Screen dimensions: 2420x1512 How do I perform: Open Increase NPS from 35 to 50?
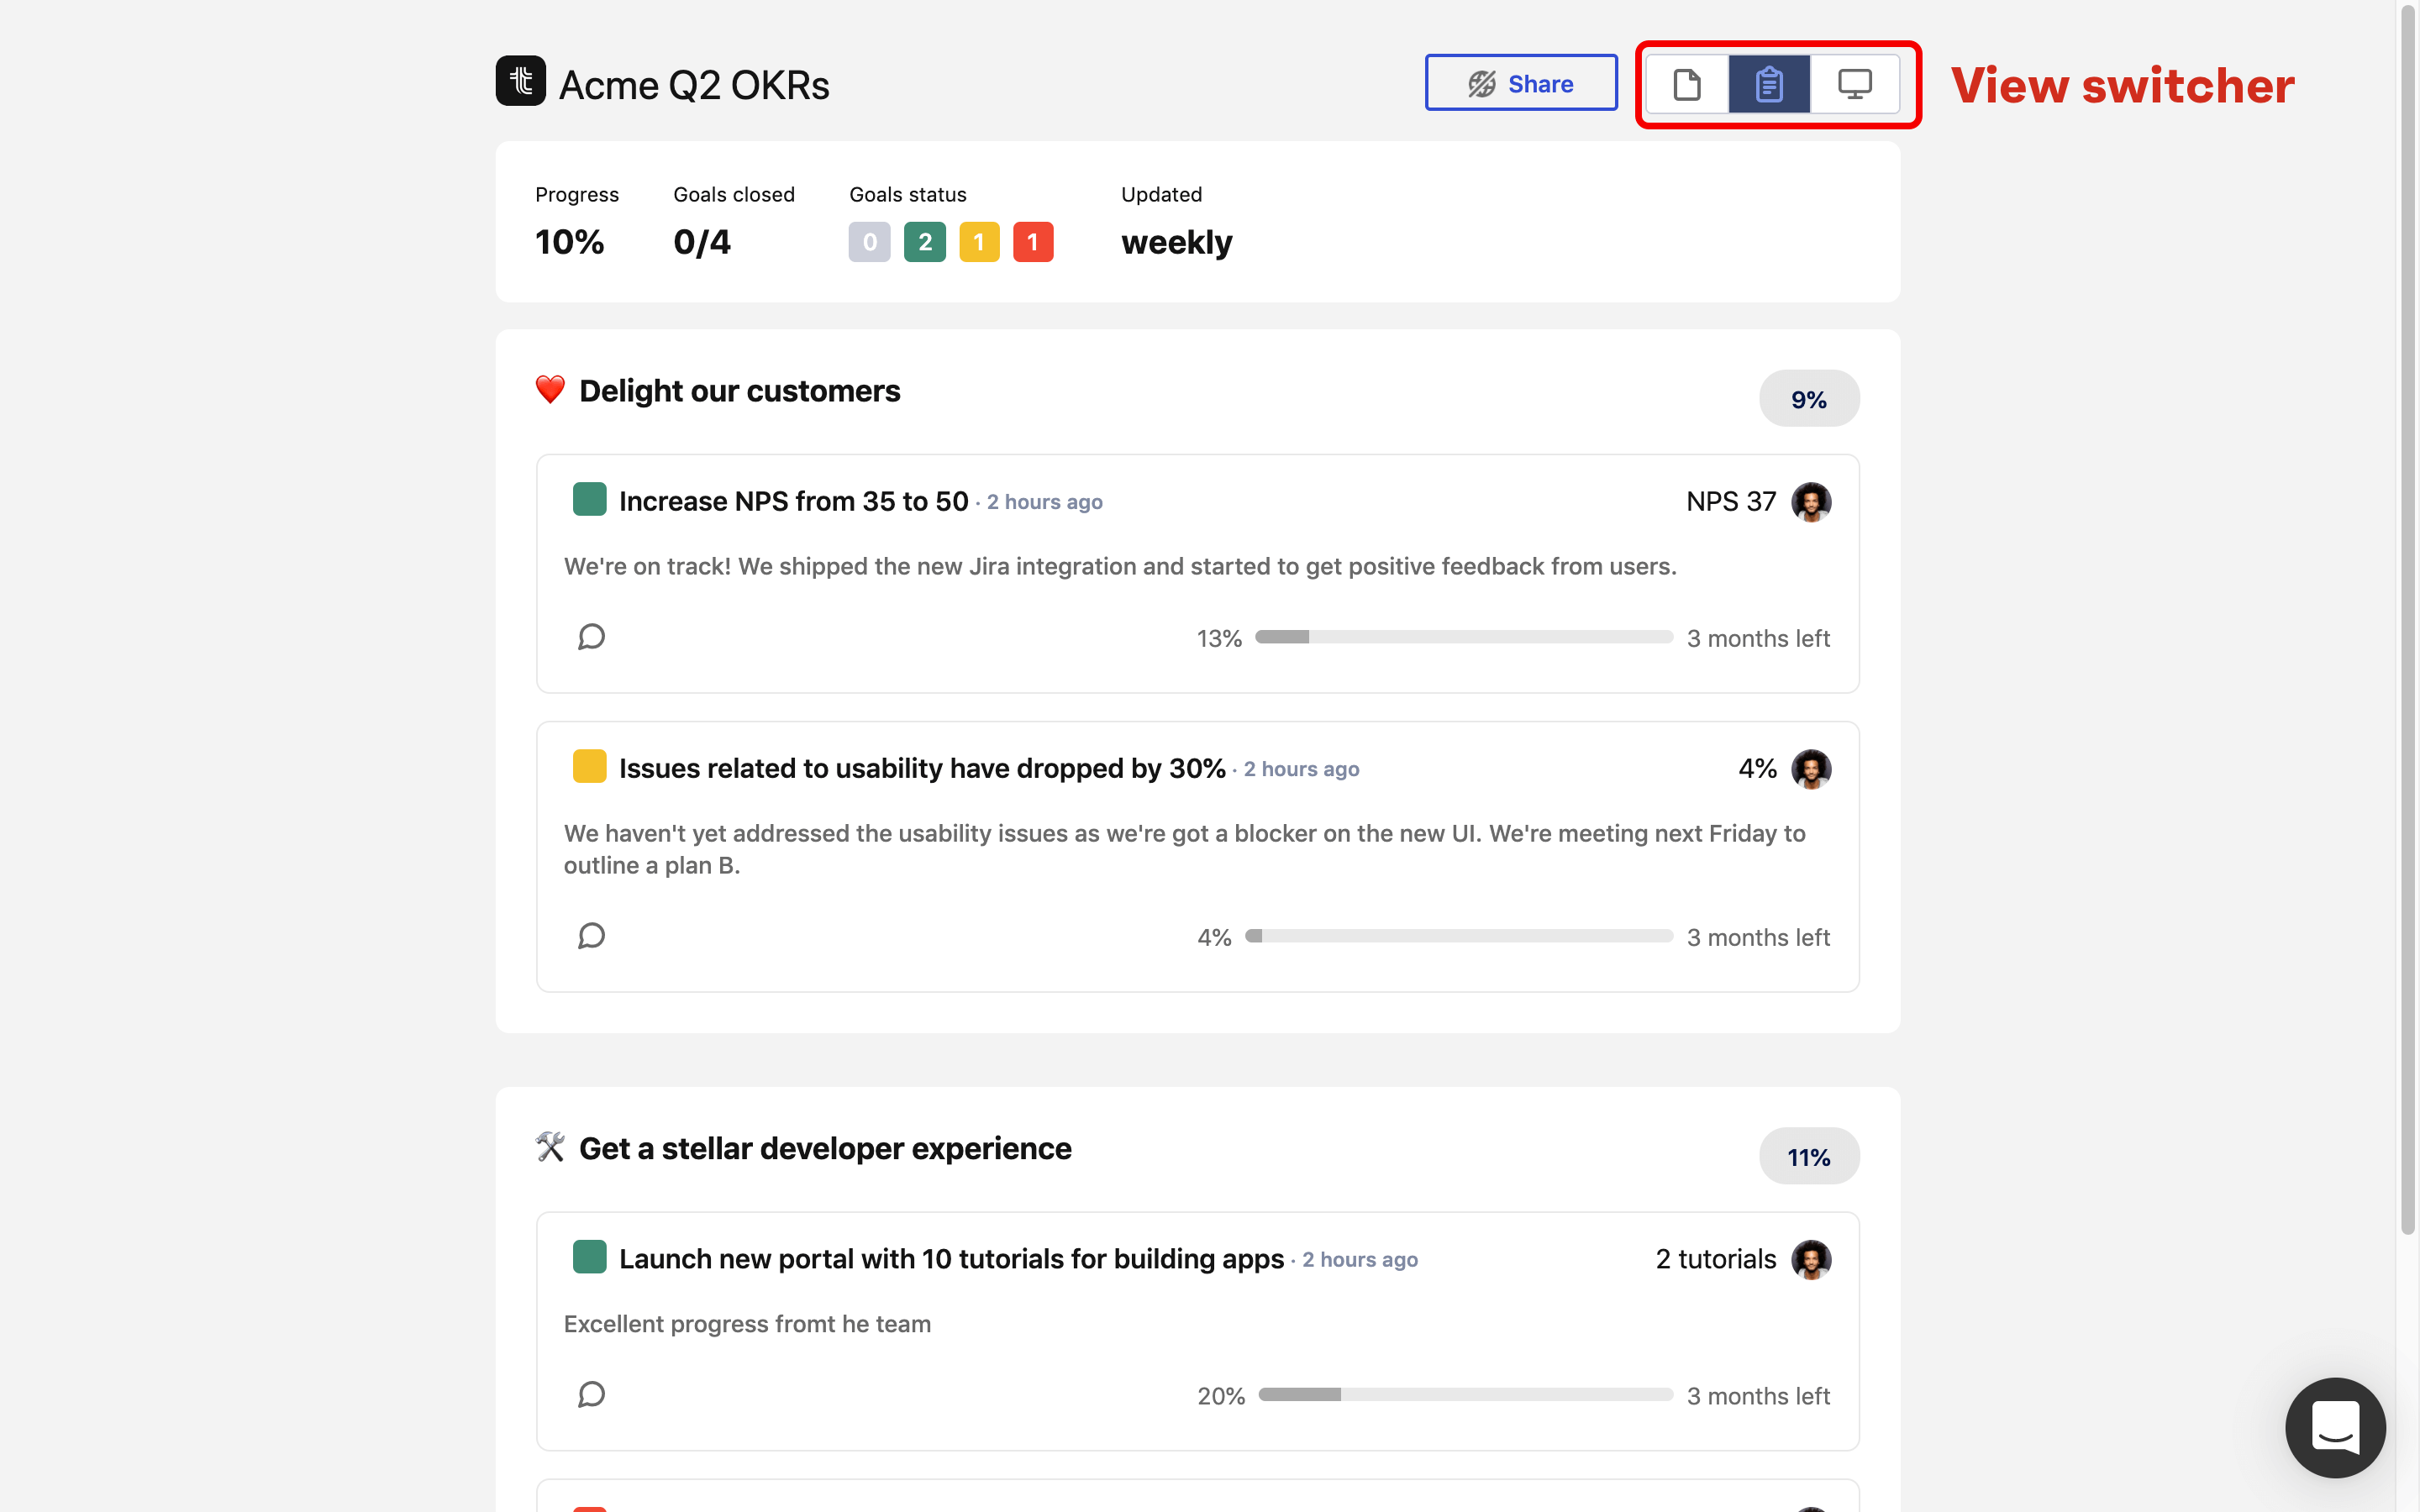click(x=793, y=501)
